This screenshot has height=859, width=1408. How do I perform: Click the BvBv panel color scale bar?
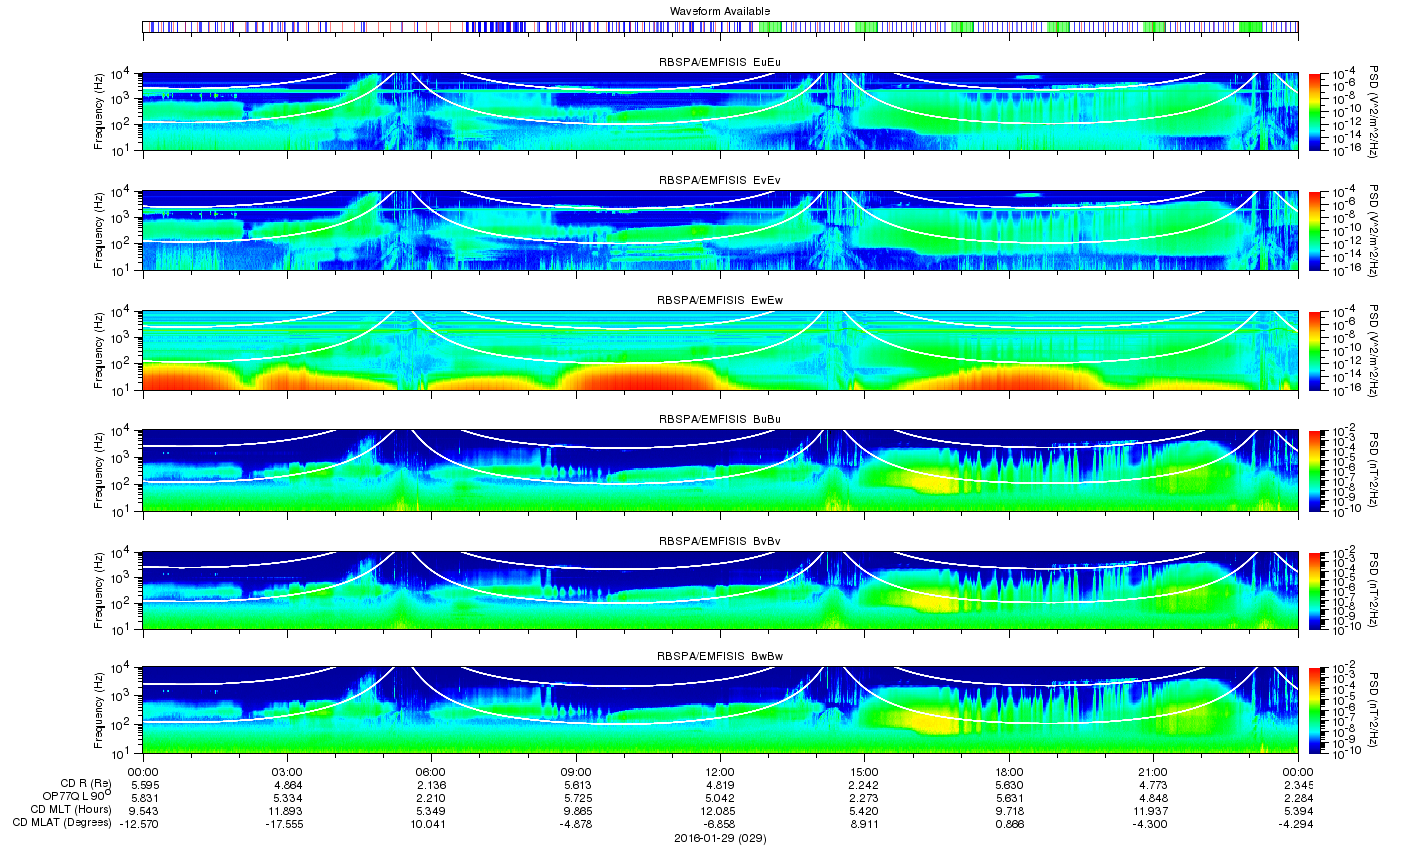(1316, 590)
